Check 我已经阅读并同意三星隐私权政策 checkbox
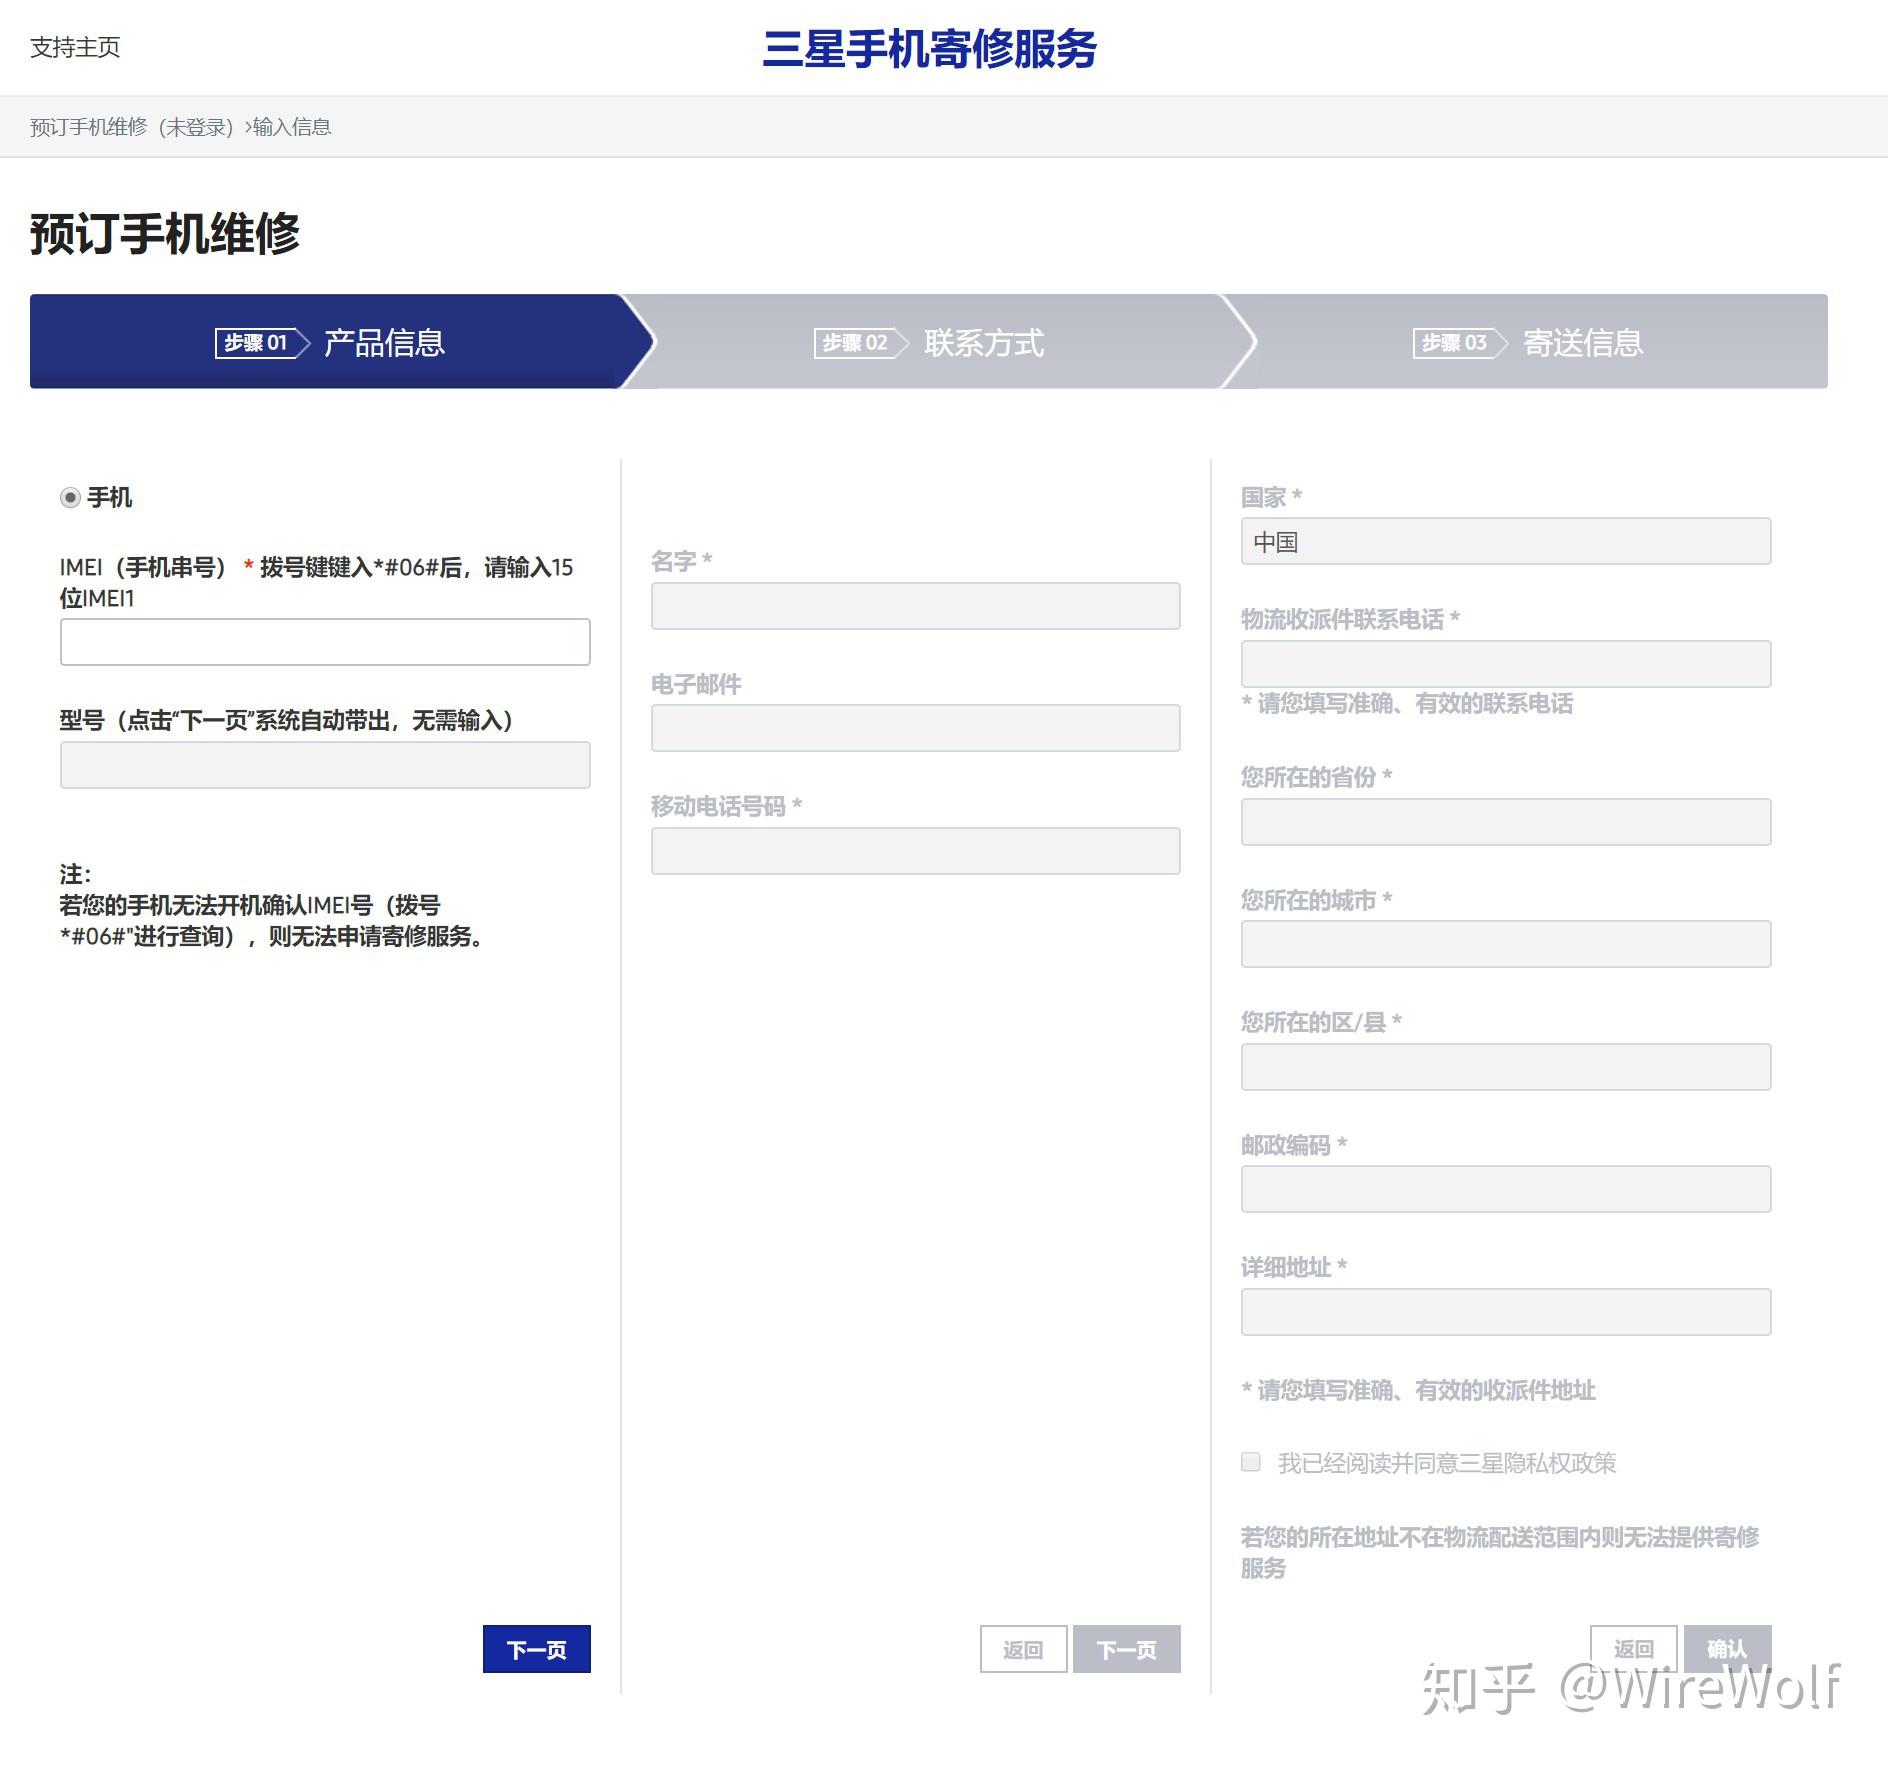Viewport: 1888px width, 1765px height. 1251,1462
